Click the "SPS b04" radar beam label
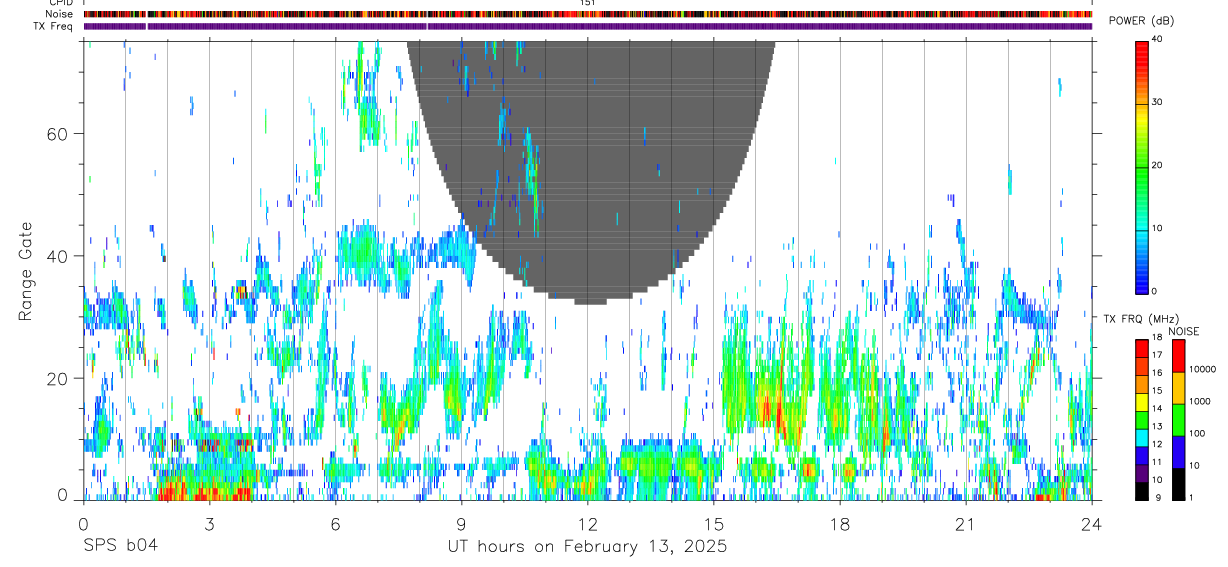The image size is (1228, 567). 120,547
